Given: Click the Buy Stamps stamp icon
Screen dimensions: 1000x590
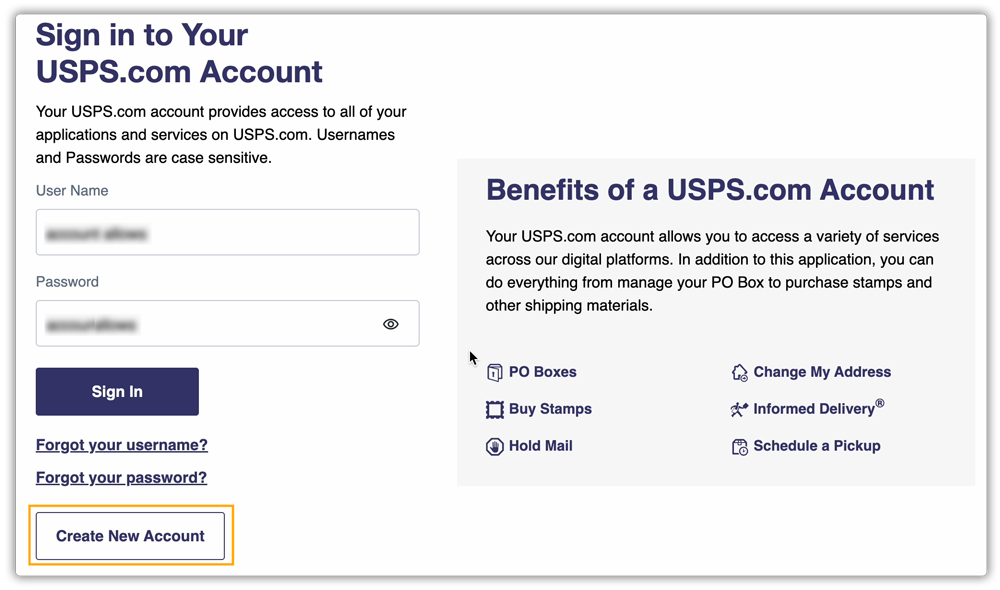Looking at the screenshot, I should coord(495,409).
